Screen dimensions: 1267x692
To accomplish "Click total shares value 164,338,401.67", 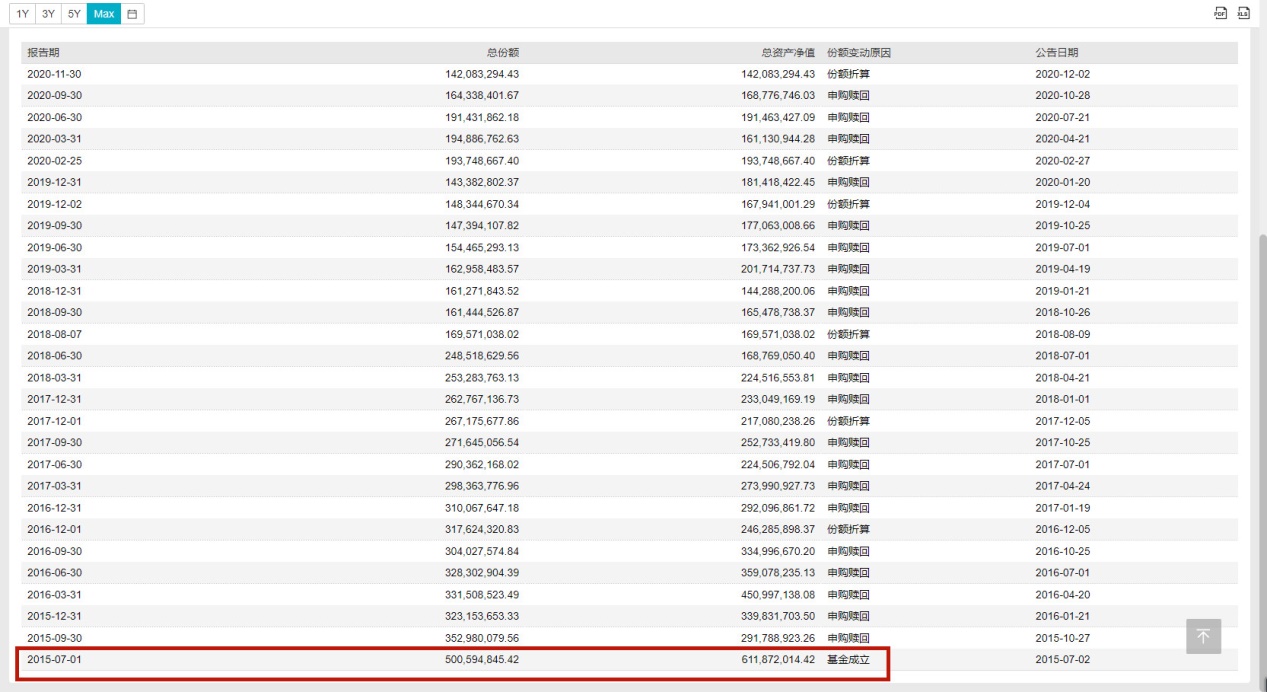I will [482, 96].
